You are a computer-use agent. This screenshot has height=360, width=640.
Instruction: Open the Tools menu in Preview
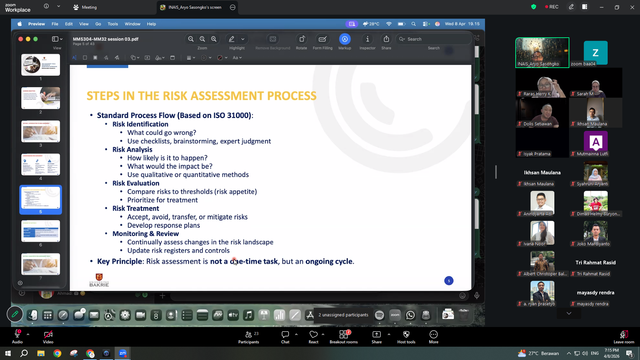(113, 24)
